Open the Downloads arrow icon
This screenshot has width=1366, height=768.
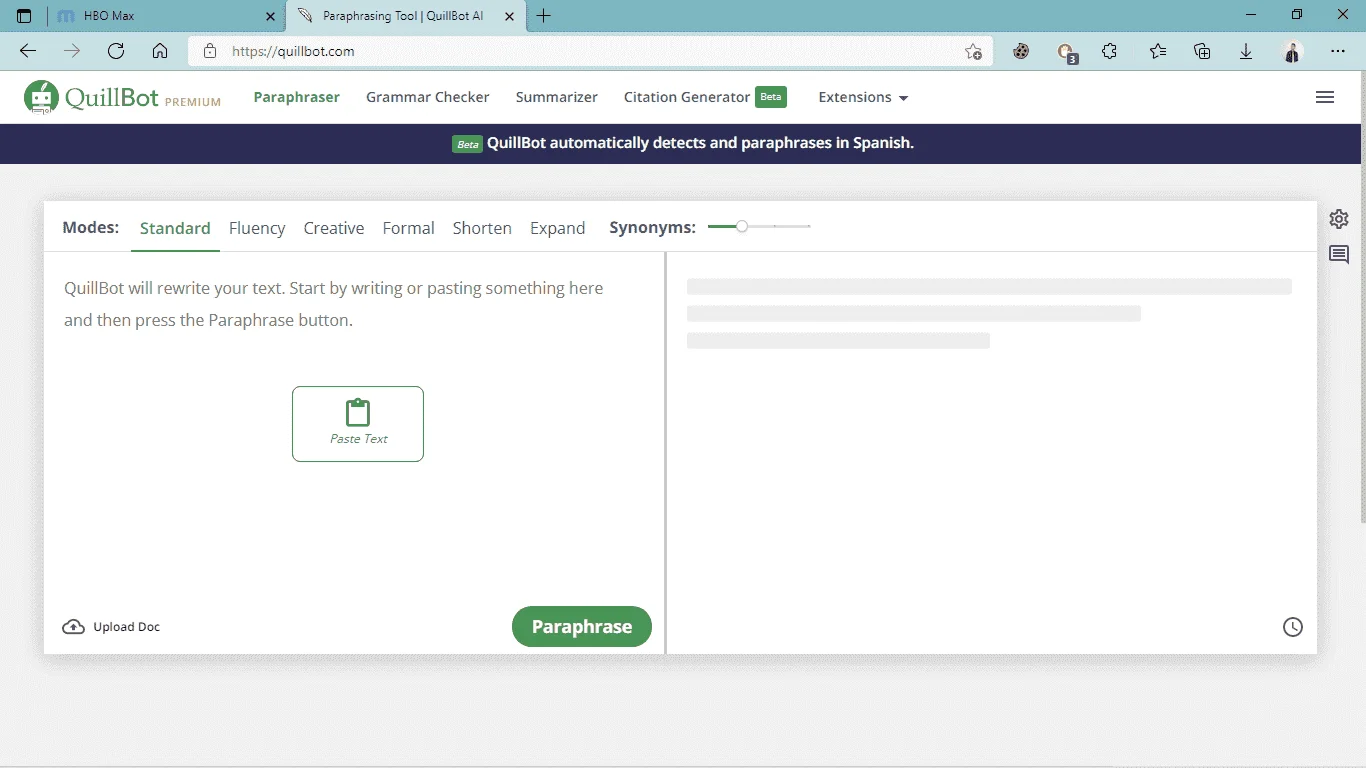[1246, 51]
